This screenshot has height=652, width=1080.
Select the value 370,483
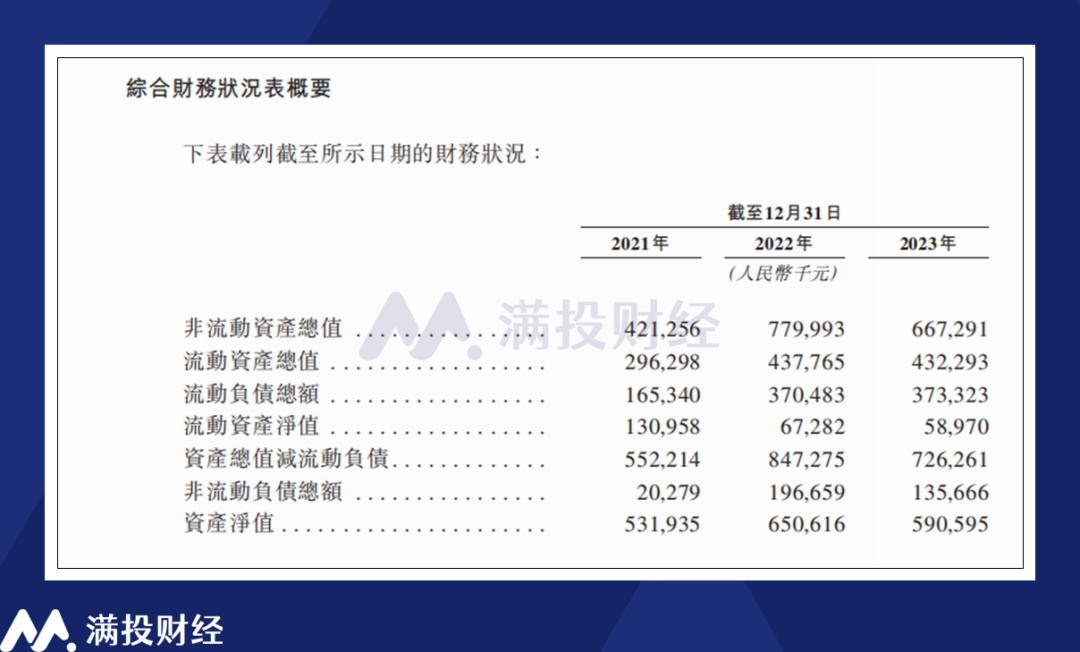click(806, 395)
